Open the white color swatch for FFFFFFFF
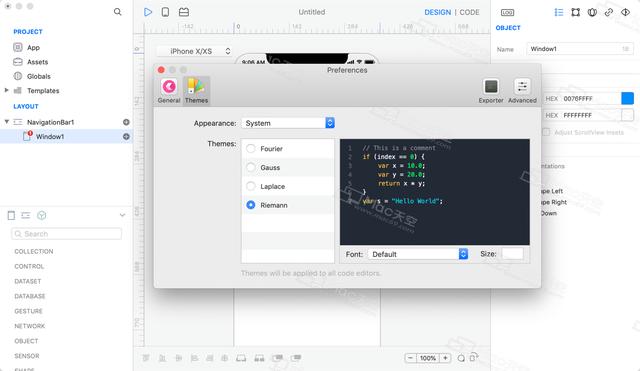Image resolution: width=640 pixels, height=371 pixels. [627, 115]
